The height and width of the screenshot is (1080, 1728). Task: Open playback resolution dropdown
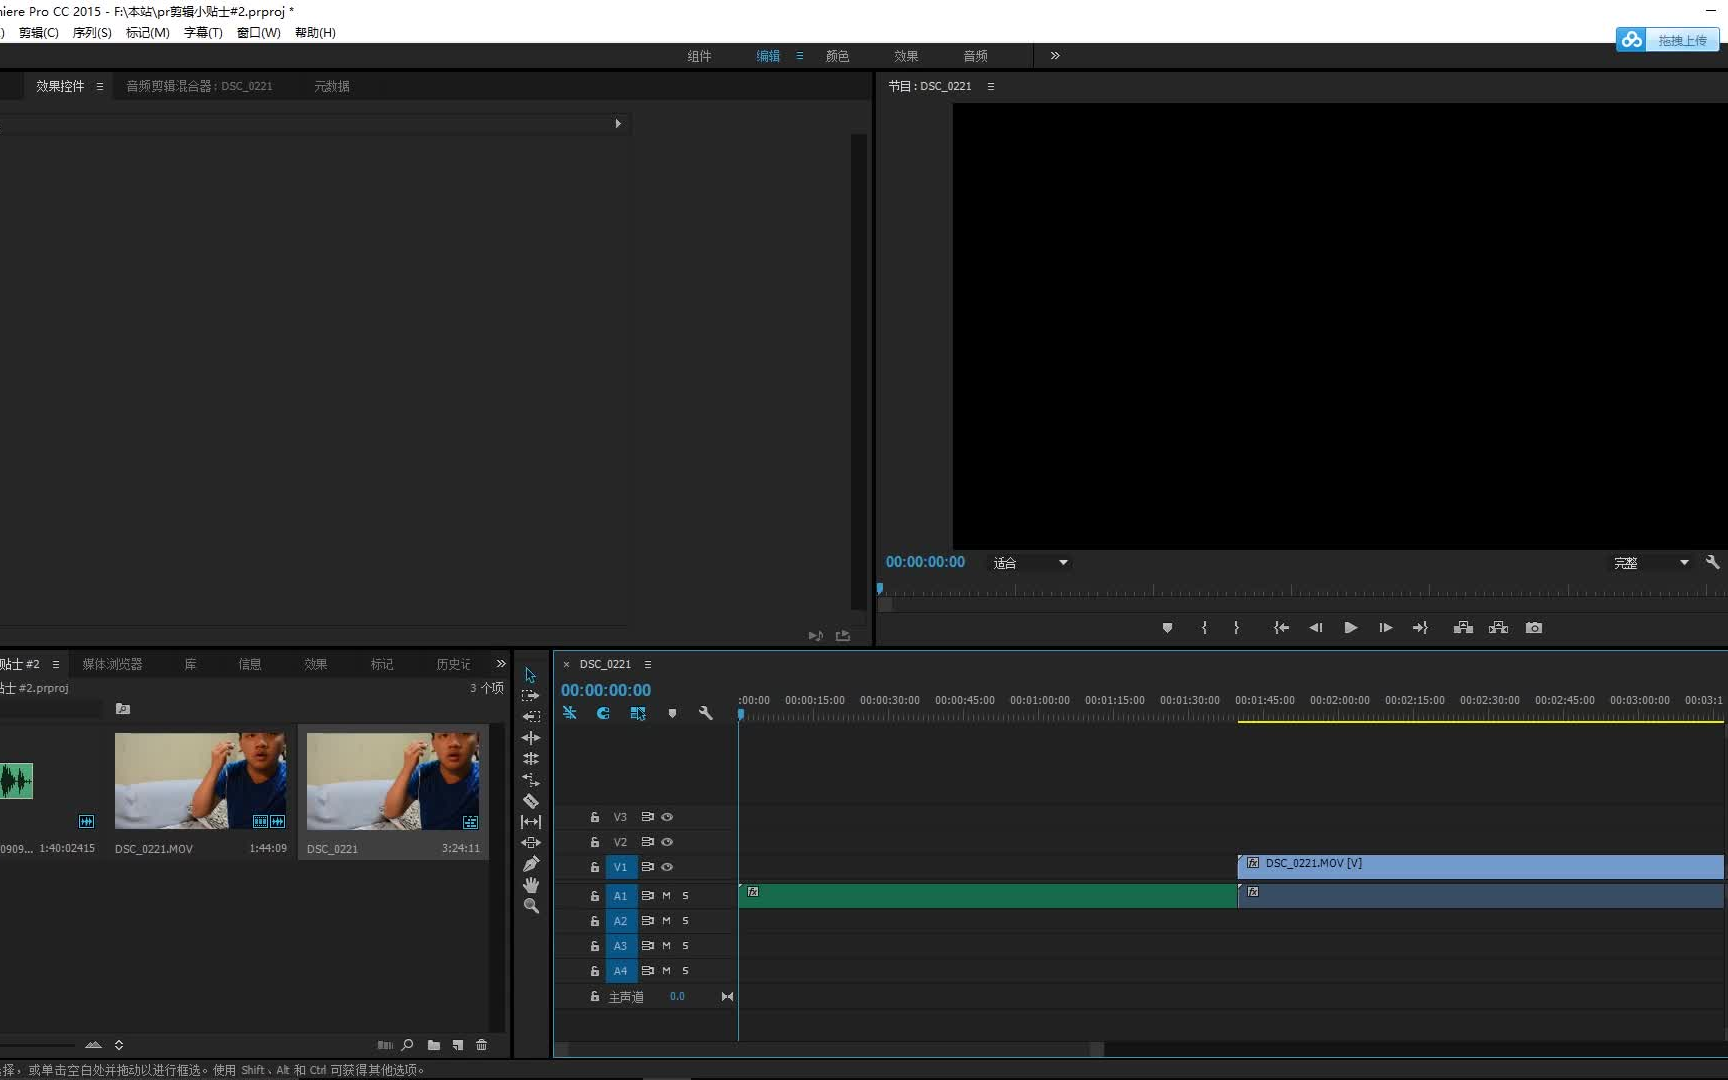point(1651,563)
